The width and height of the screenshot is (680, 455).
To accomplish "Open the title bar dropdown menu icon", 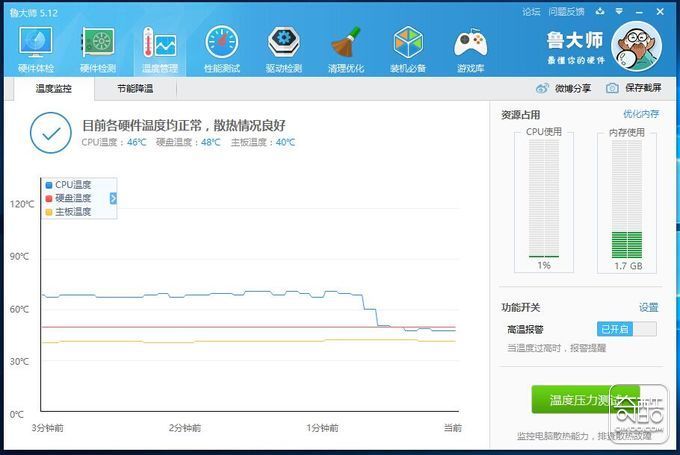I will tap(619, 12).
